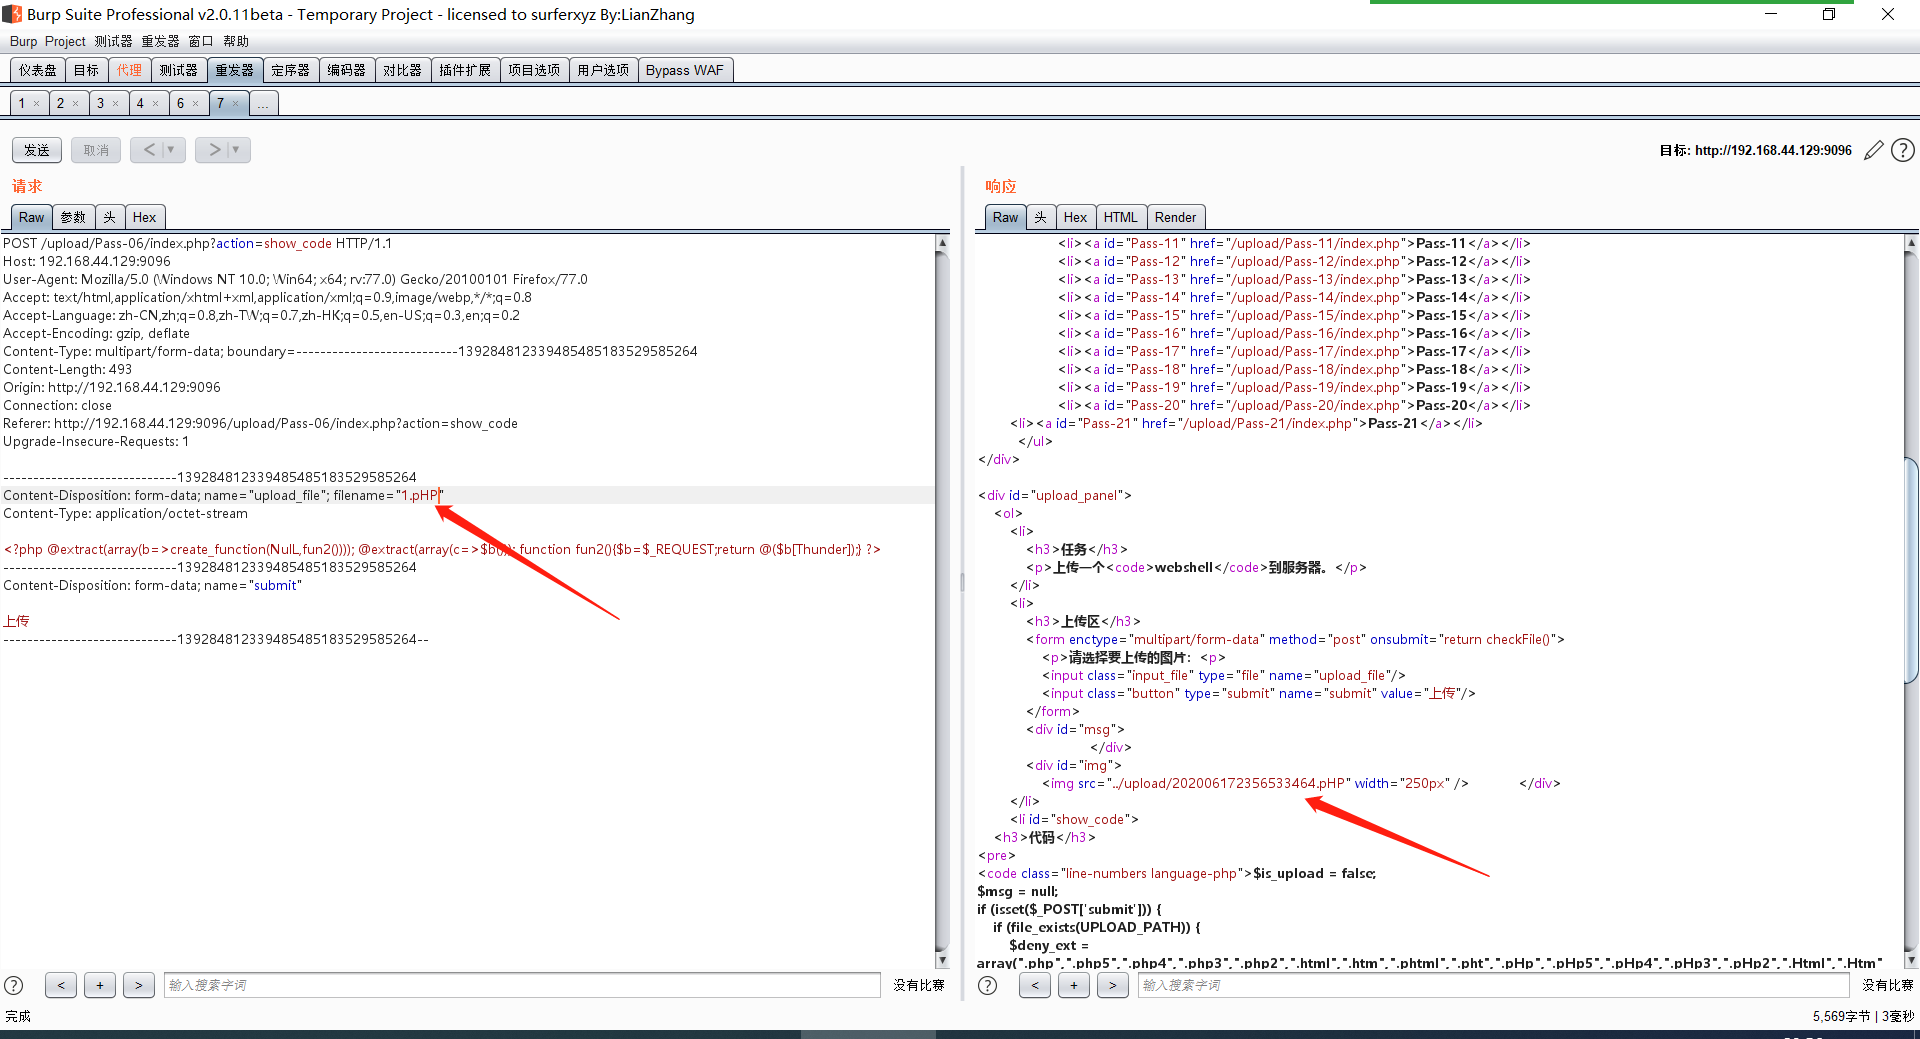The image size is (1920, 1039).
Task: Show the response Hex view
Action: pos(1075,217)
